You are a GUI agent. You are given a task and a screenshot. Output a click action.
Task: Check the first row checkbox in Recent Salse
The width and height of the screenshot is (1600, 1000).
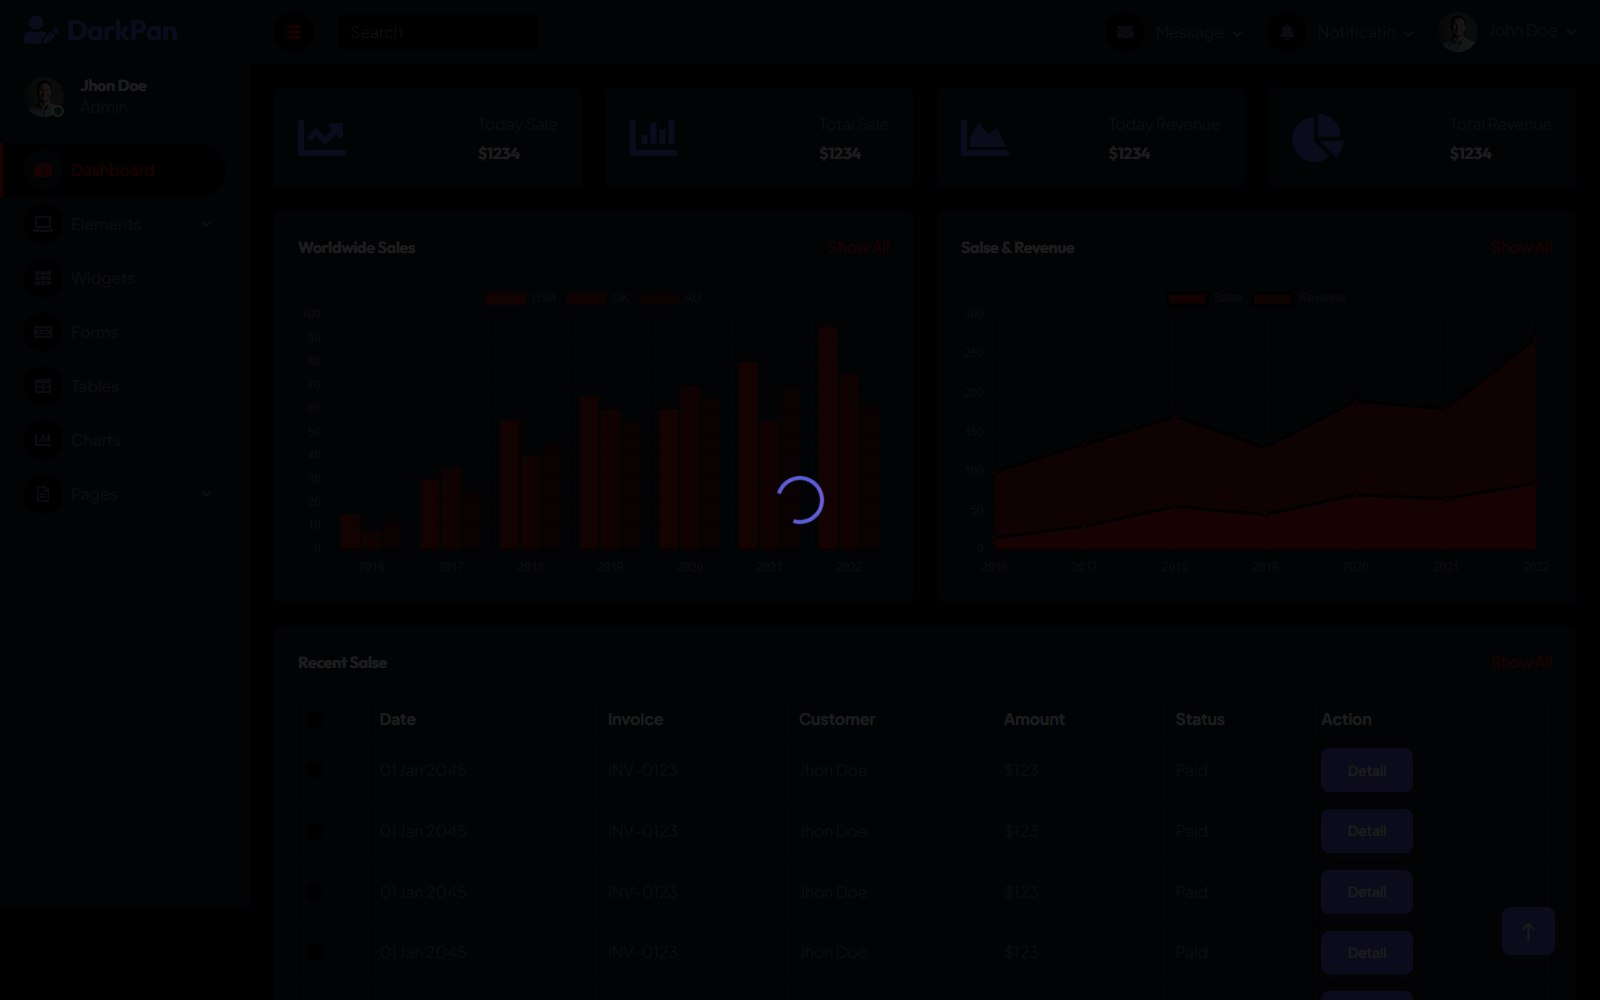click(315, 770)
